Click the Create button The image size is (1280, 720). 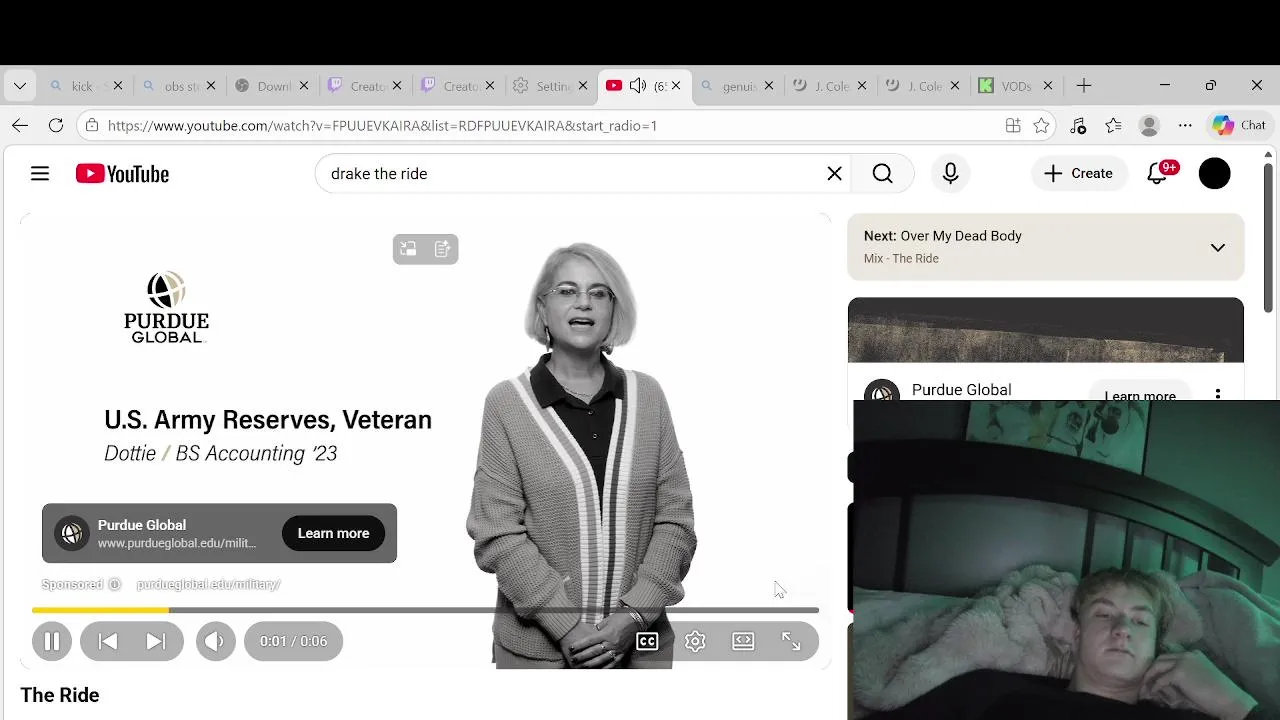(1078, 174)
